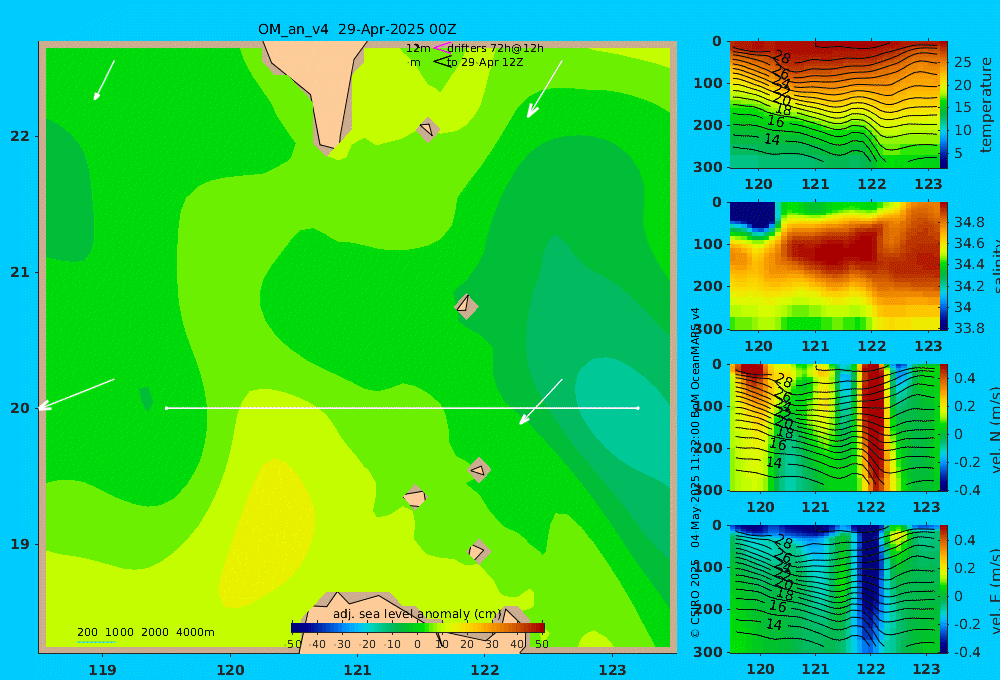The image size is (1000, 680).
Task: Click the 25 tick on the temperature scale
Action: tap(962, 62)
